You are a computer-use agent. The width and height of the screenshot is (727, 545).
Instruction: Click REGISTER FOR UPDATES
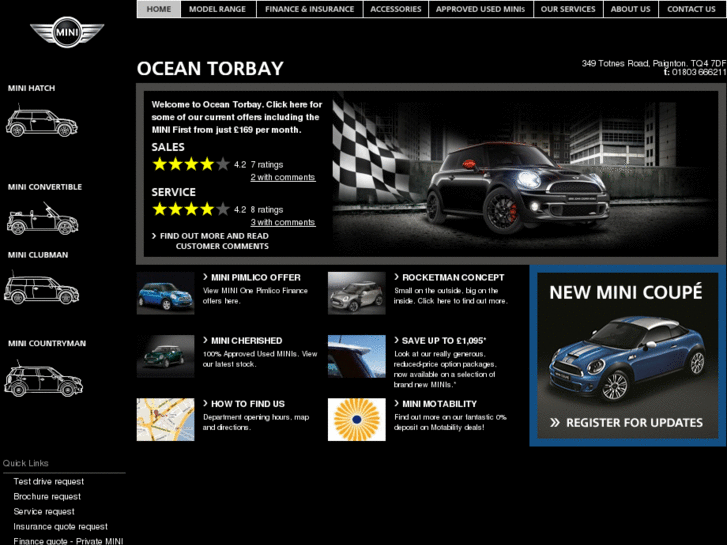[x=626, y=423]
